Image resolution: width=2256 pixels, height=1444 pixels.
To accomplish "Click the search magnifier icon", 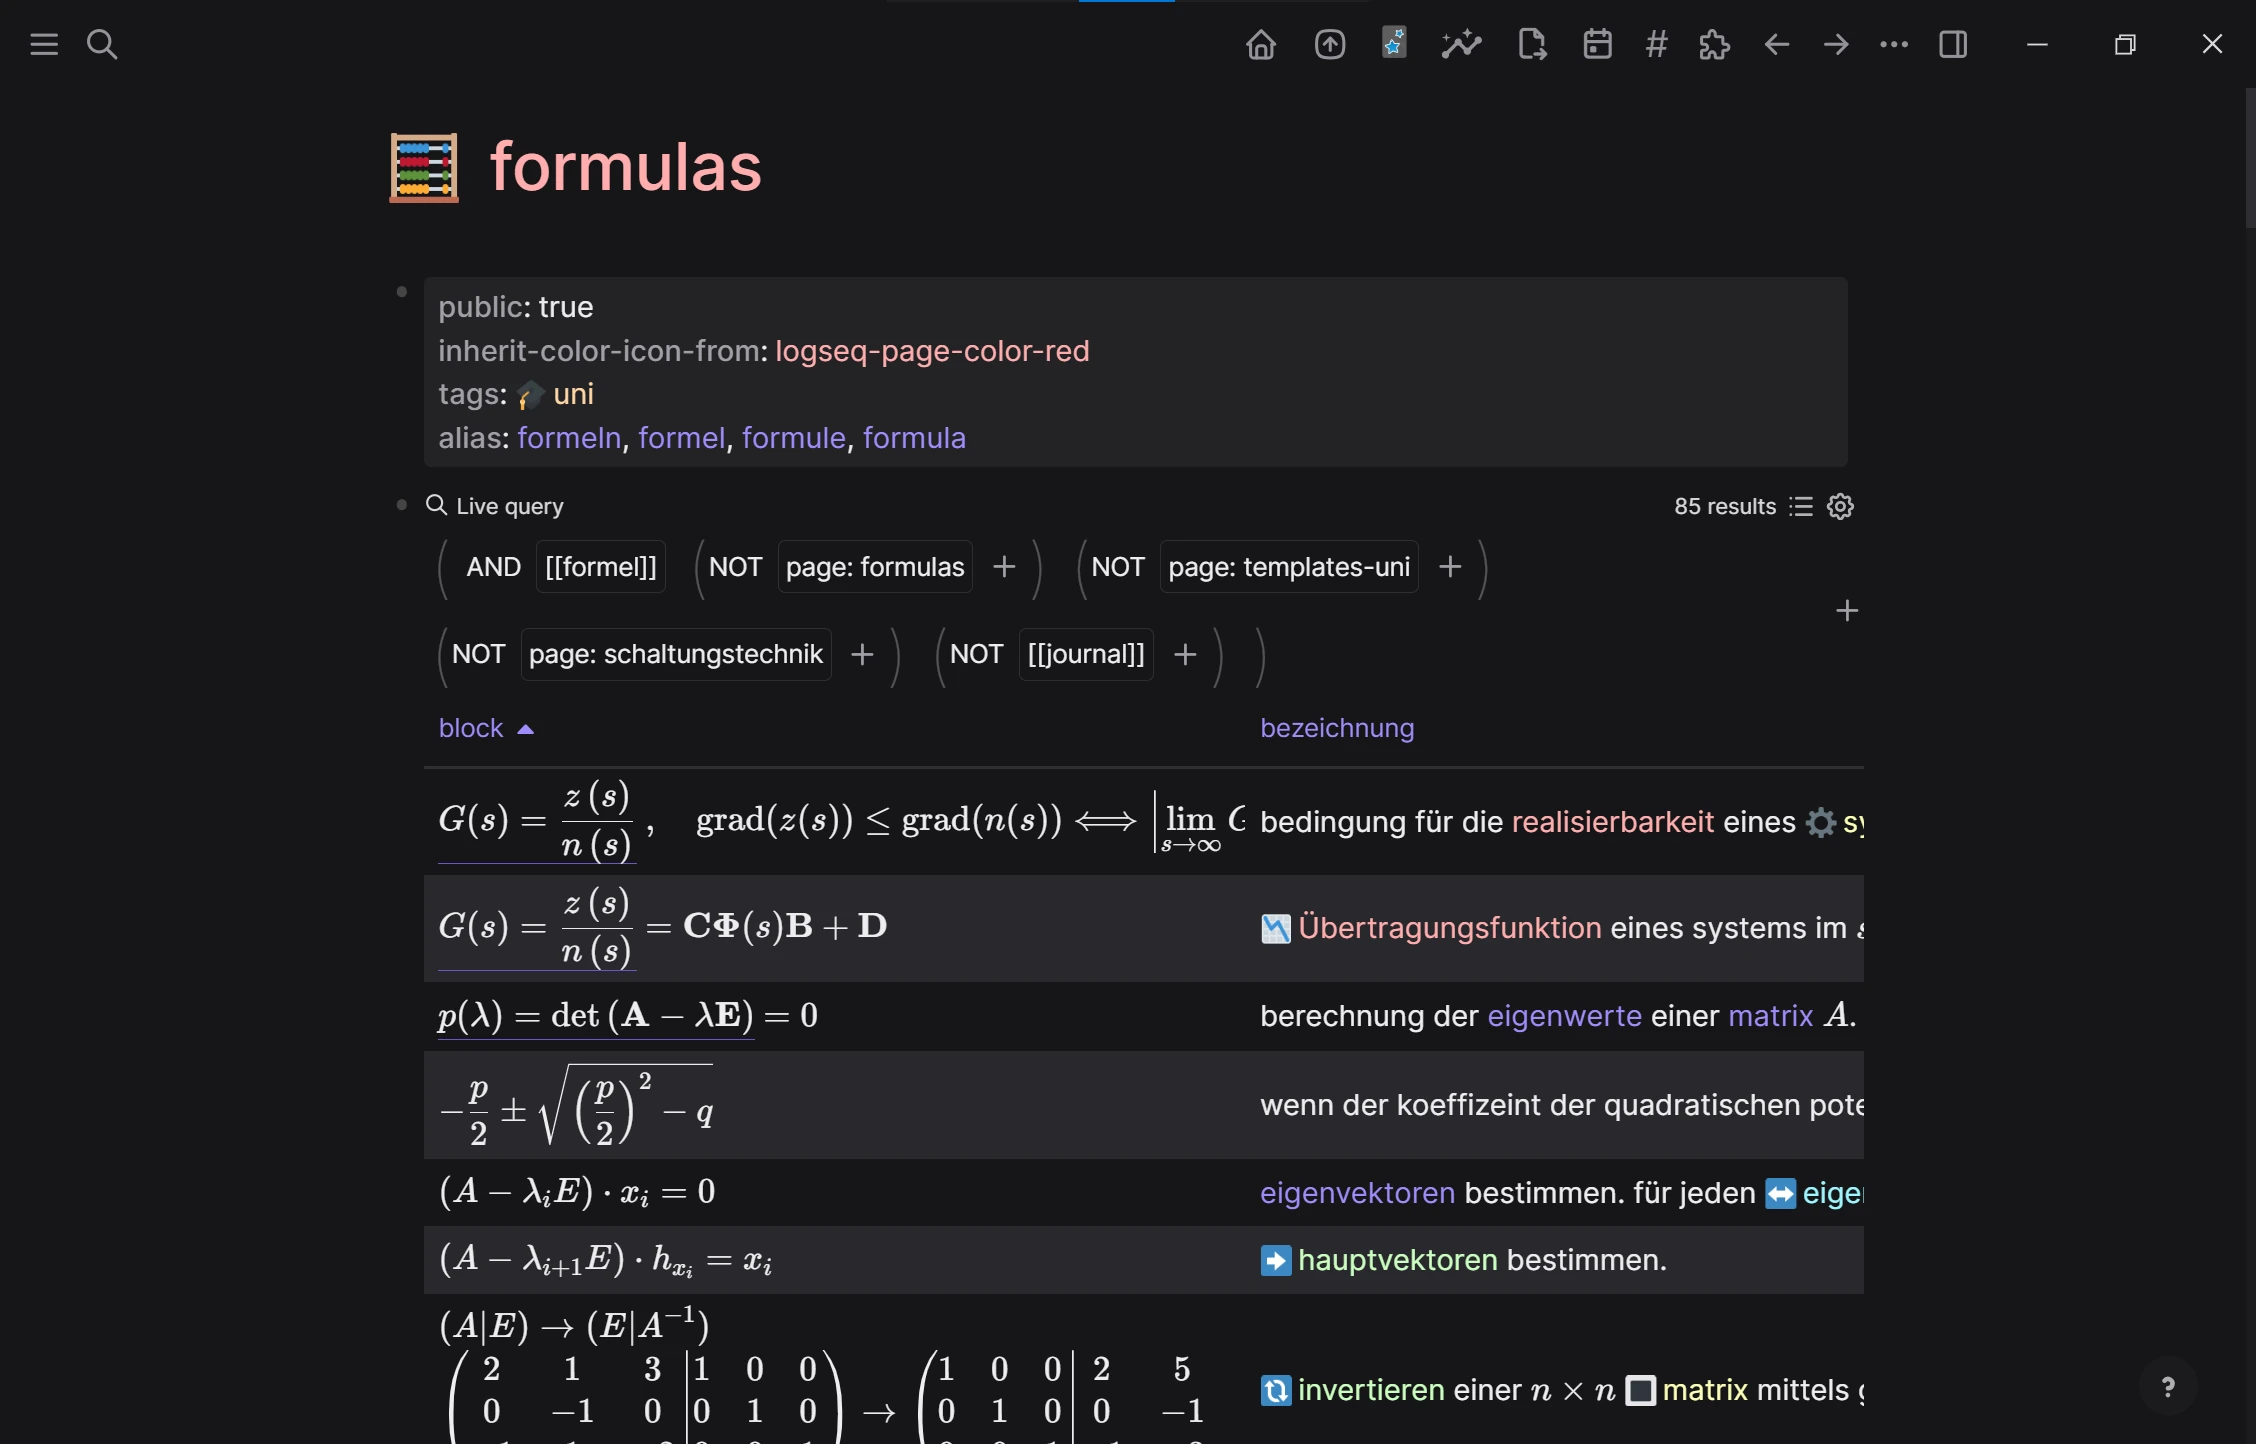I will tap(102, 44).
